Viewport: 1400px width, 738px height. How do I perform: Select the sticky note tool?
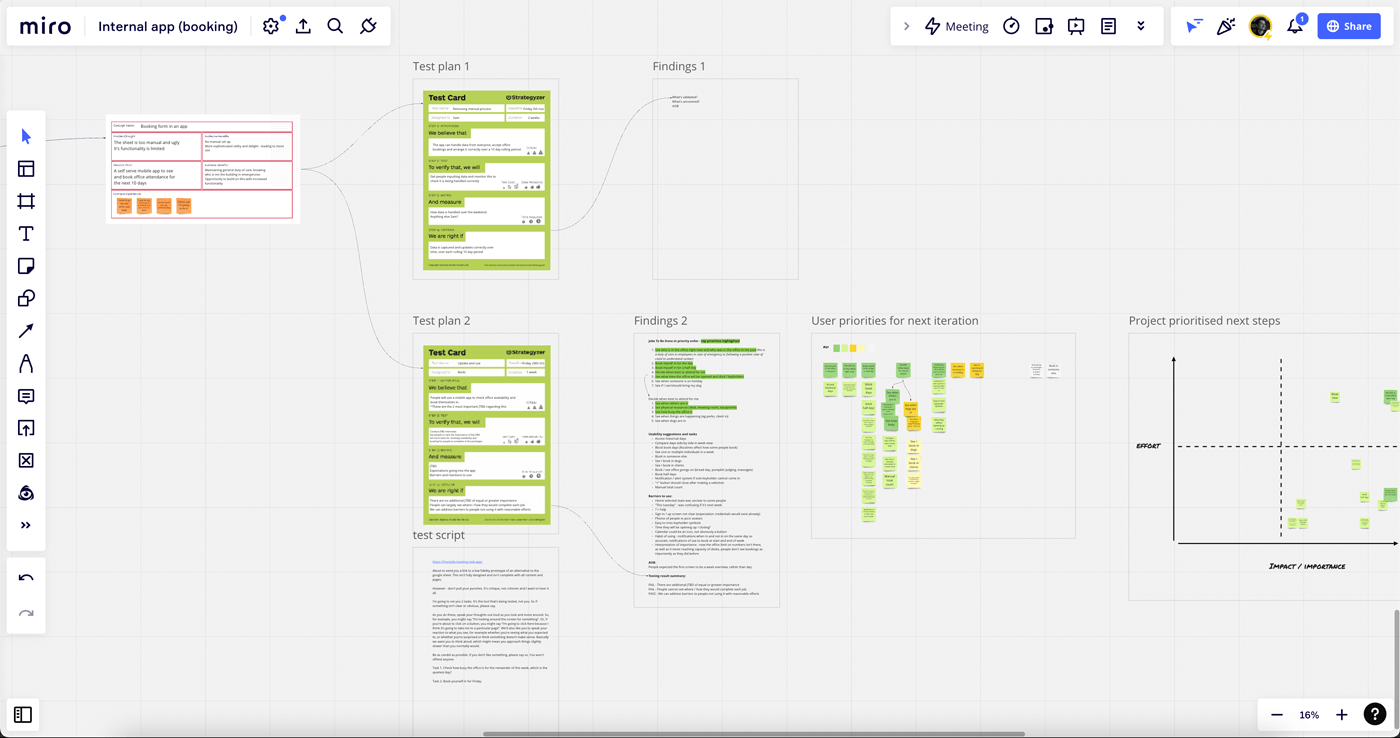pos(26,266)
